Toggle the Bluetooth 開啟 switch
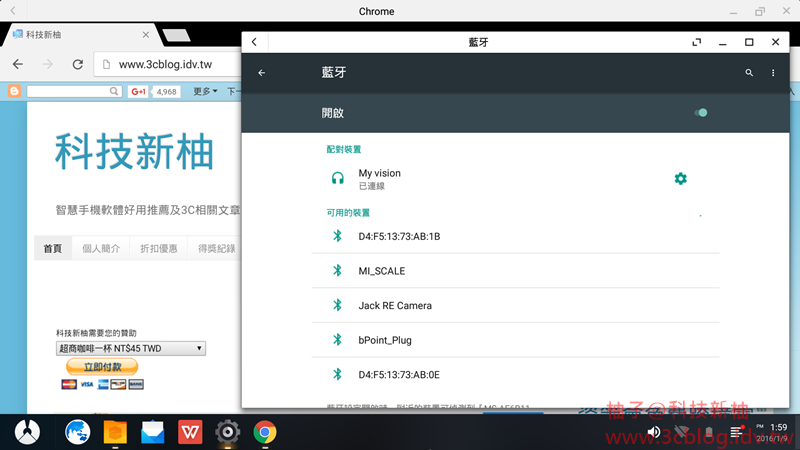Viewport: 800px width, 450px height. tap(701, 113)
